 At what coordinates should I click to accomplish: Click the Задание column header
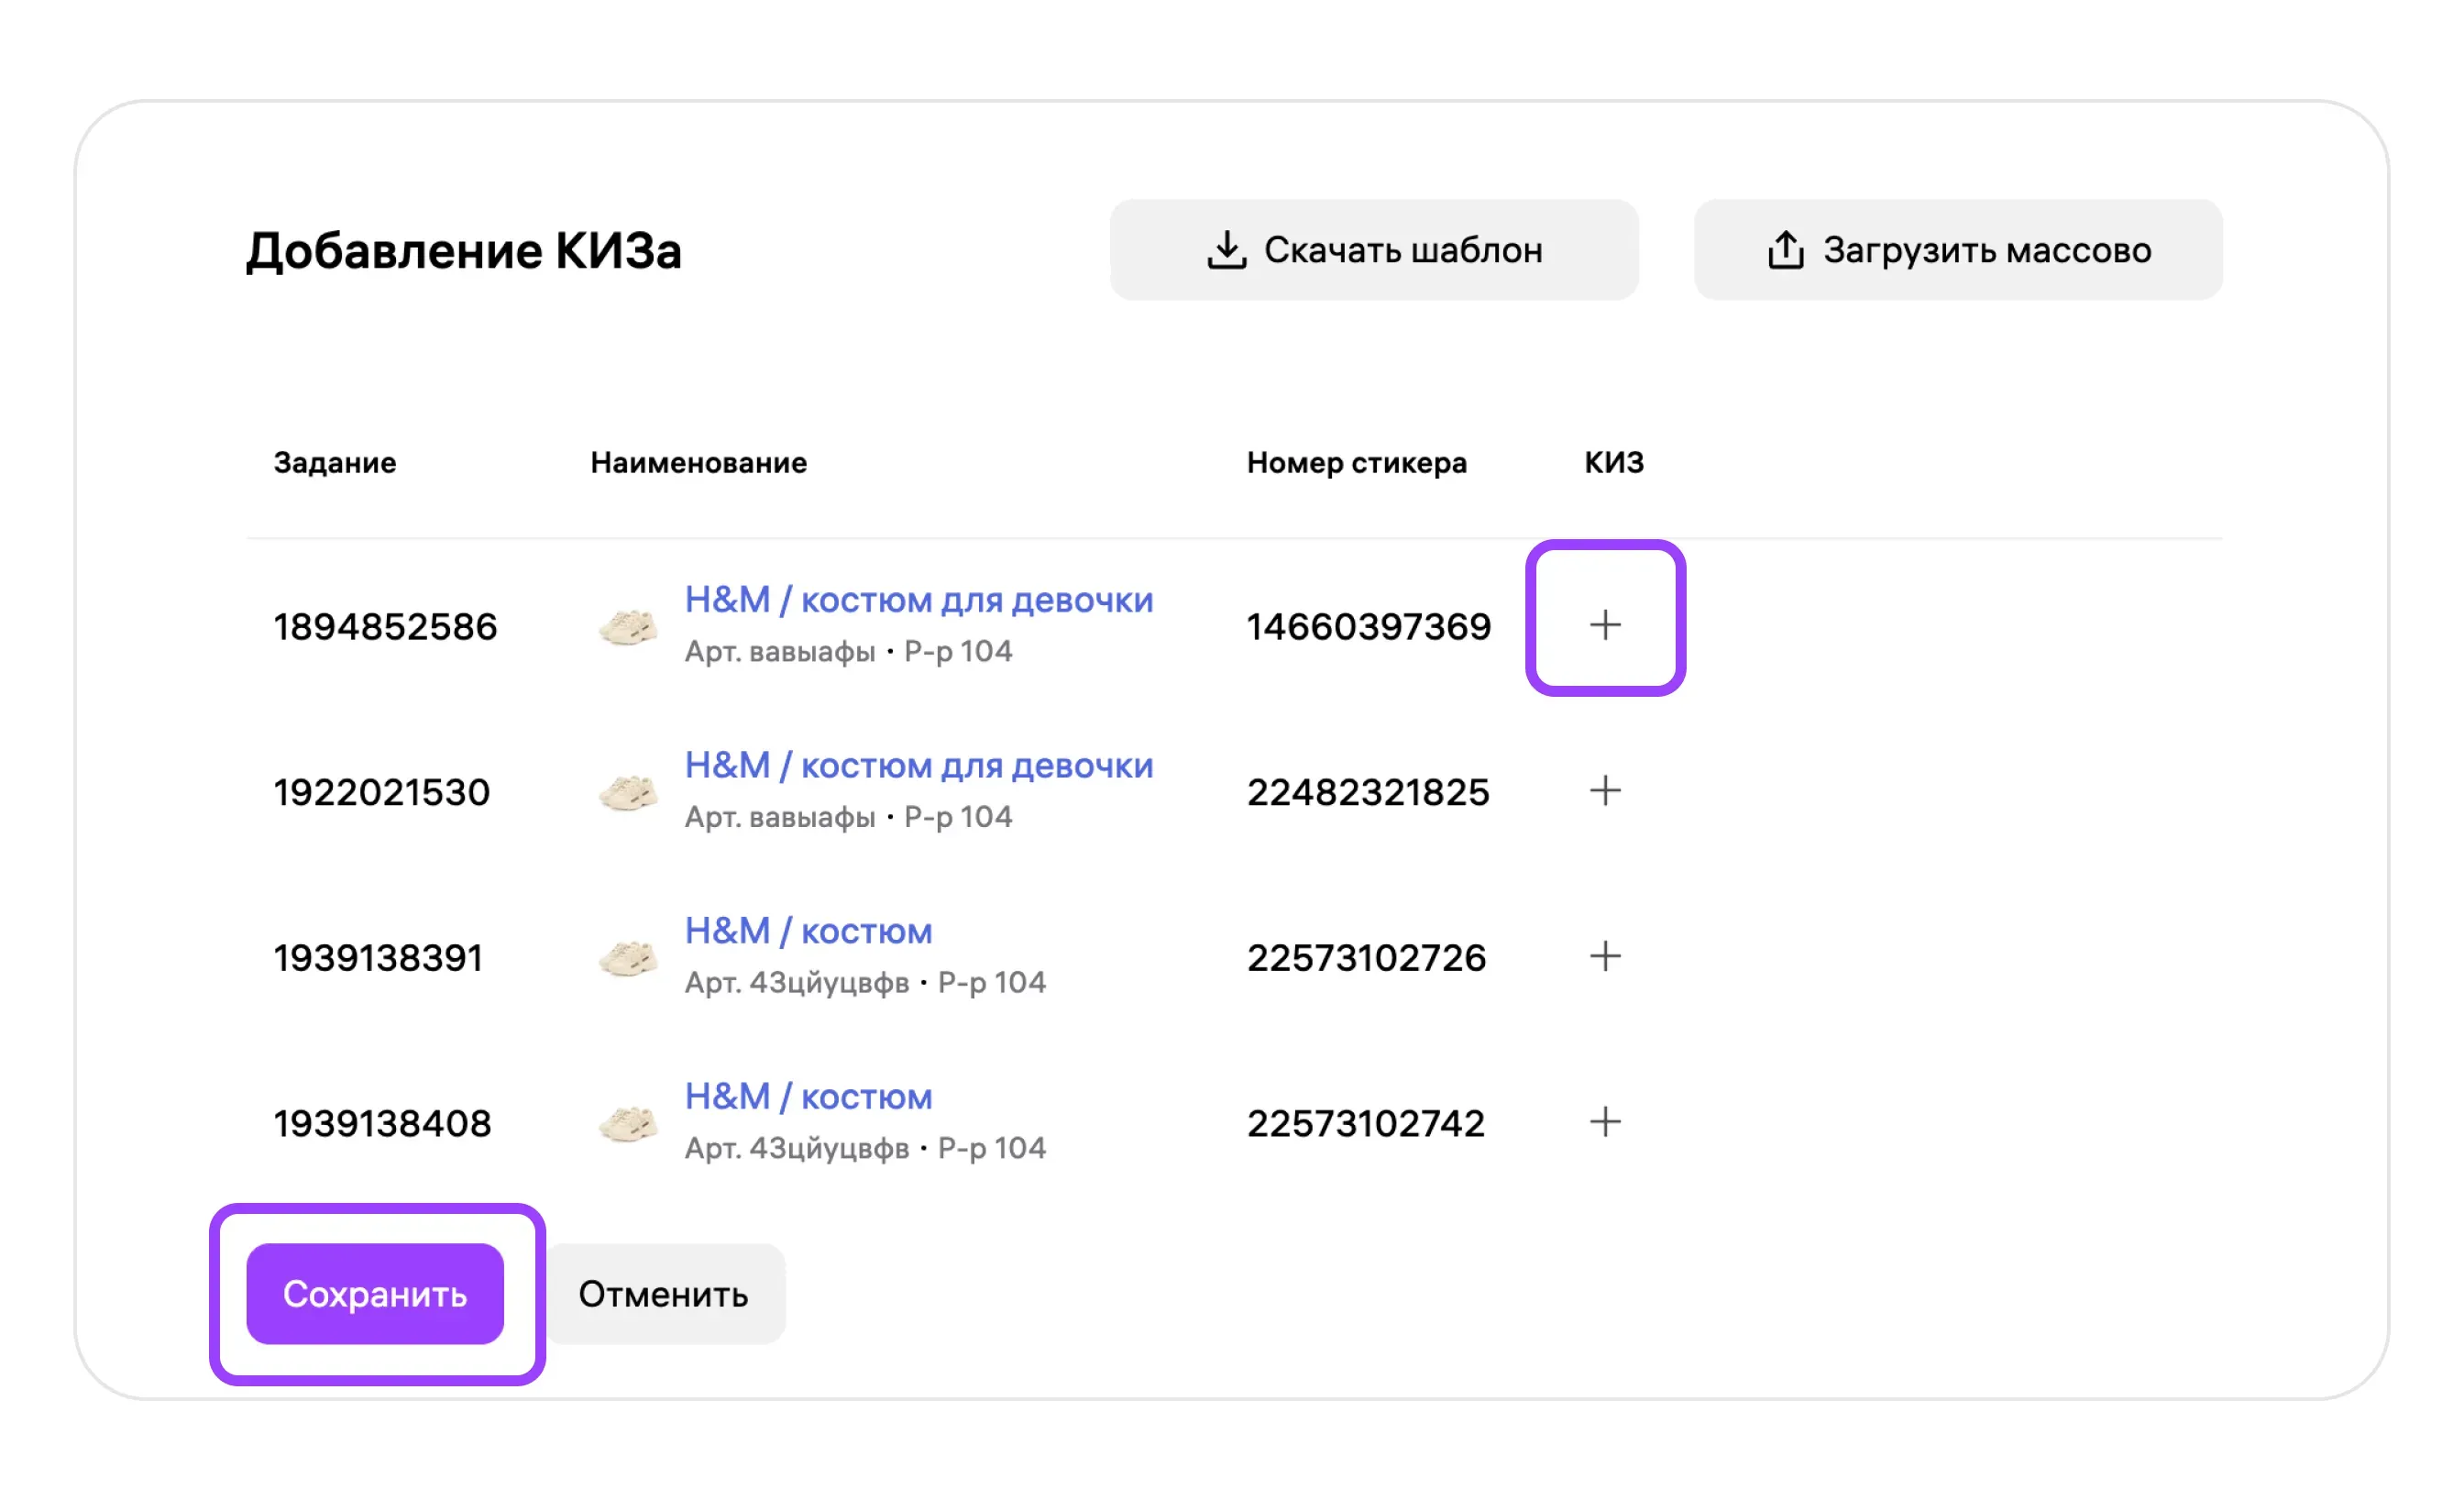click(335, 463)
